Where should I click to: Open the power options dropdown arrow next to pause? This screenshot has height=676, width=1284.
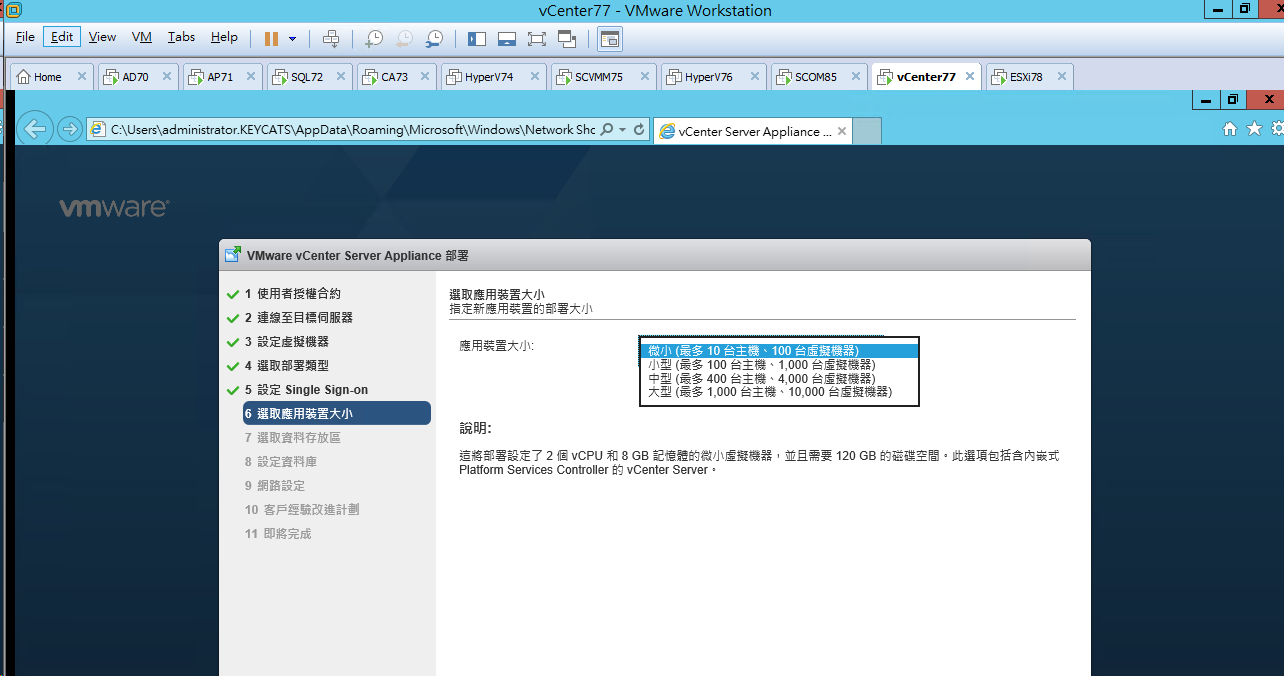click(x=292, y=39)
